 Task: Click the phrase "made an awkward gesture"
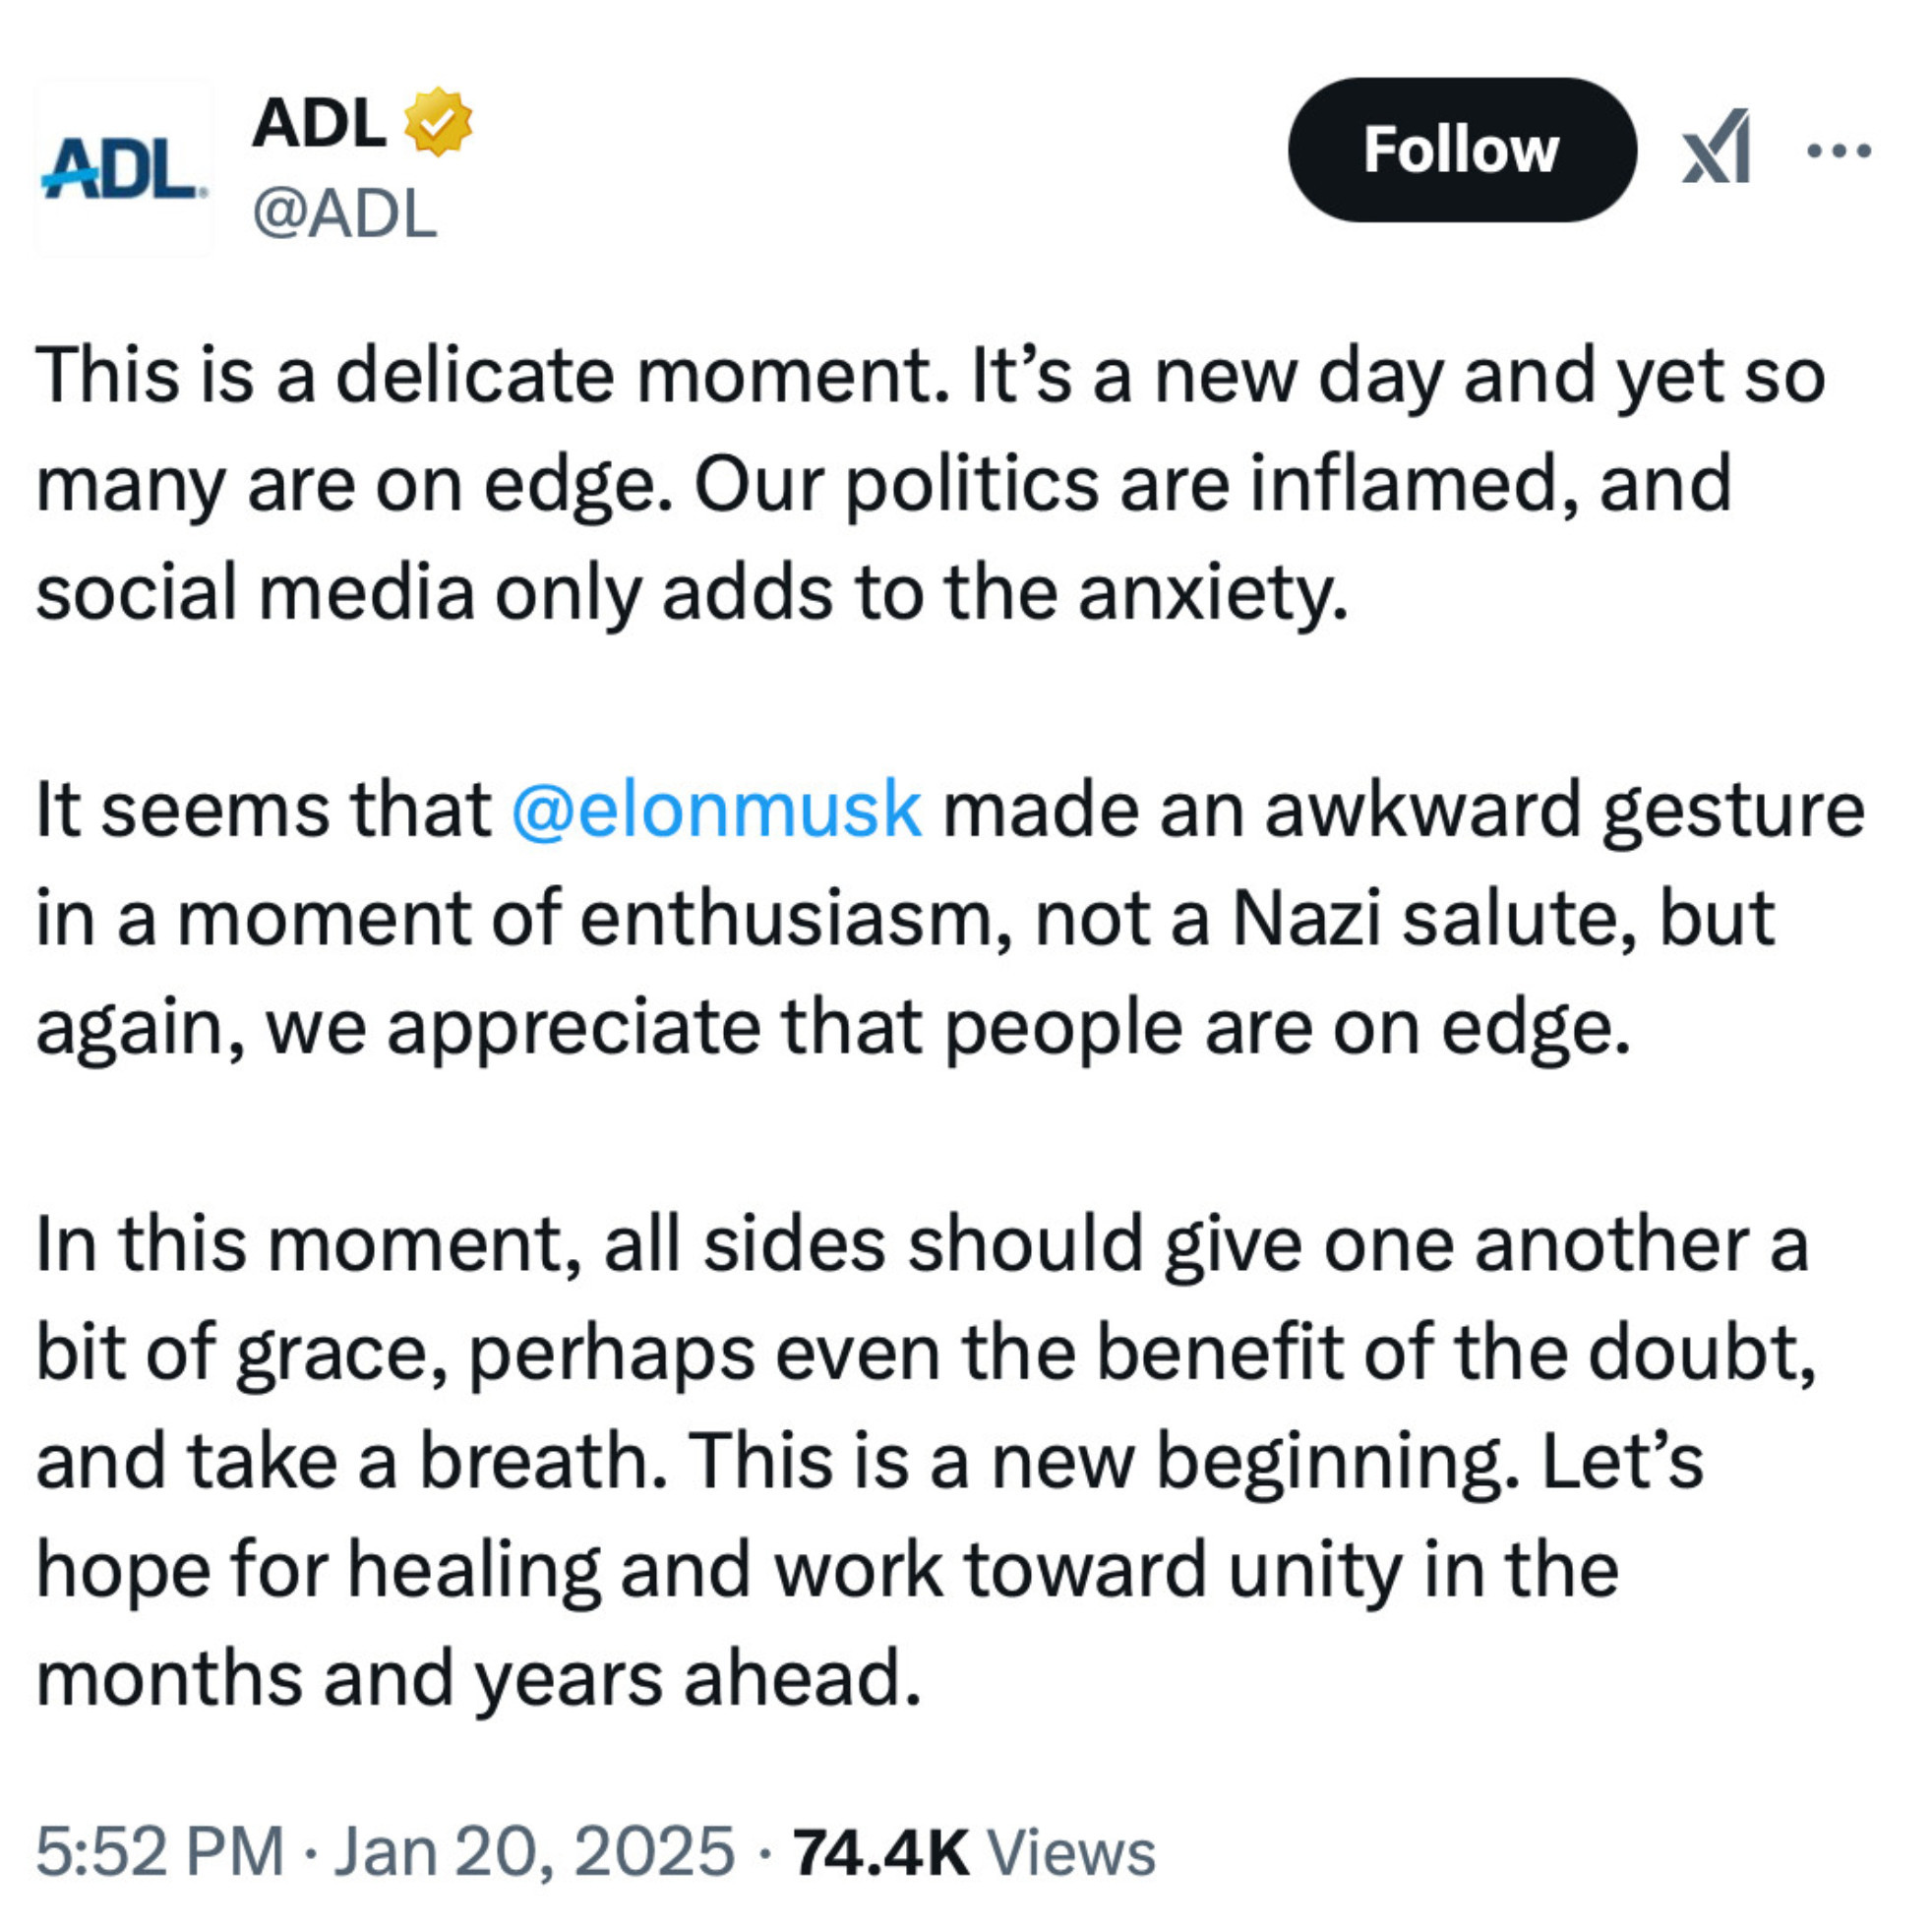click(x=1403, y=810)
